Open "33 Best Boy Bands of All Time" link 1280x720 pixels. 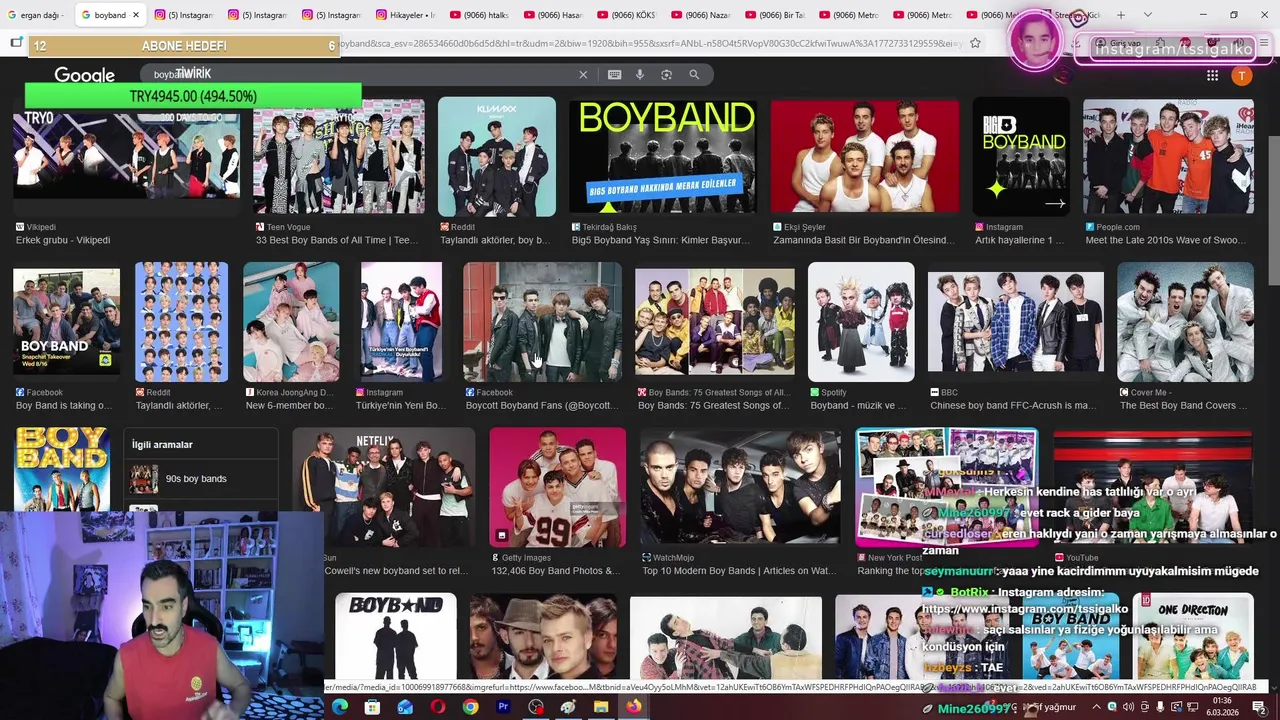tap(337, 240)
